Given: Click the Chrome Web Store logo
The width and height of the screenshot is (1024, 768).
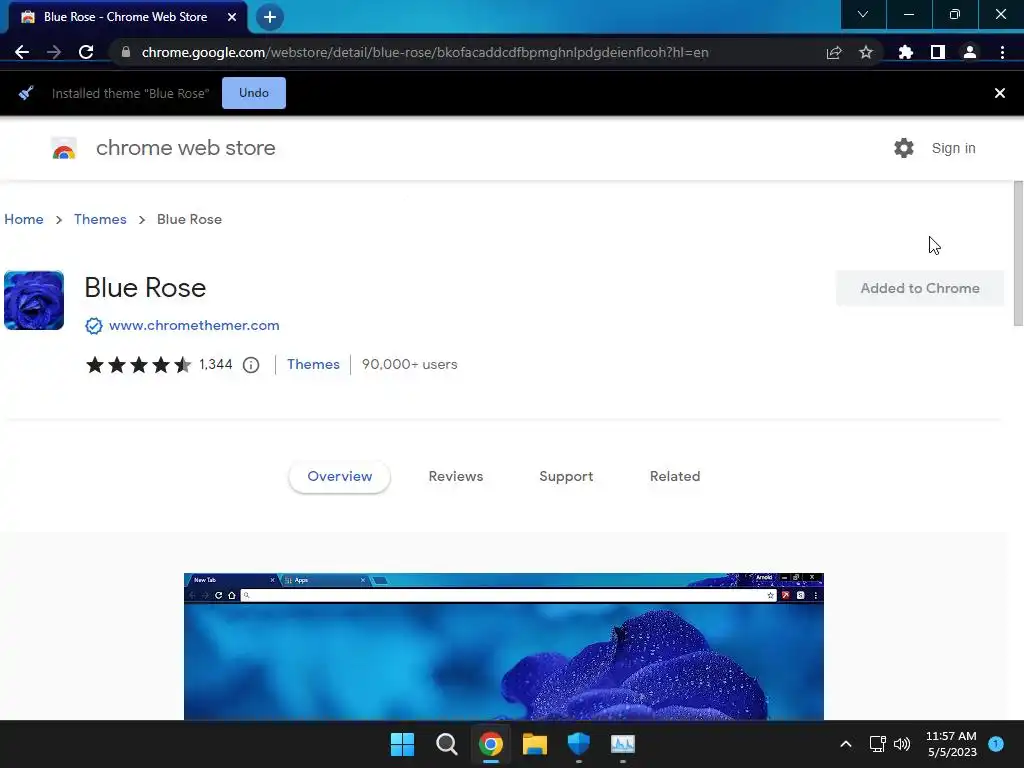Looking at the screenshot, I should [x=64, y=148].
